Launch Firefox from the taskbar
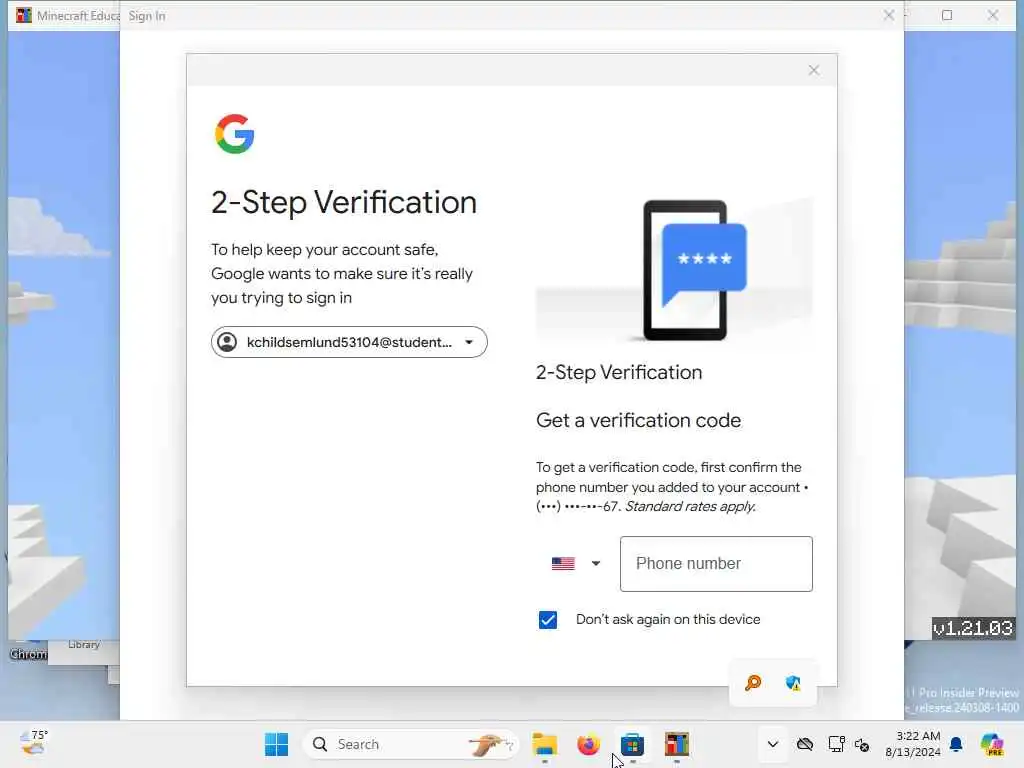This screenshot has height=768, width=1024. point(588,744)
